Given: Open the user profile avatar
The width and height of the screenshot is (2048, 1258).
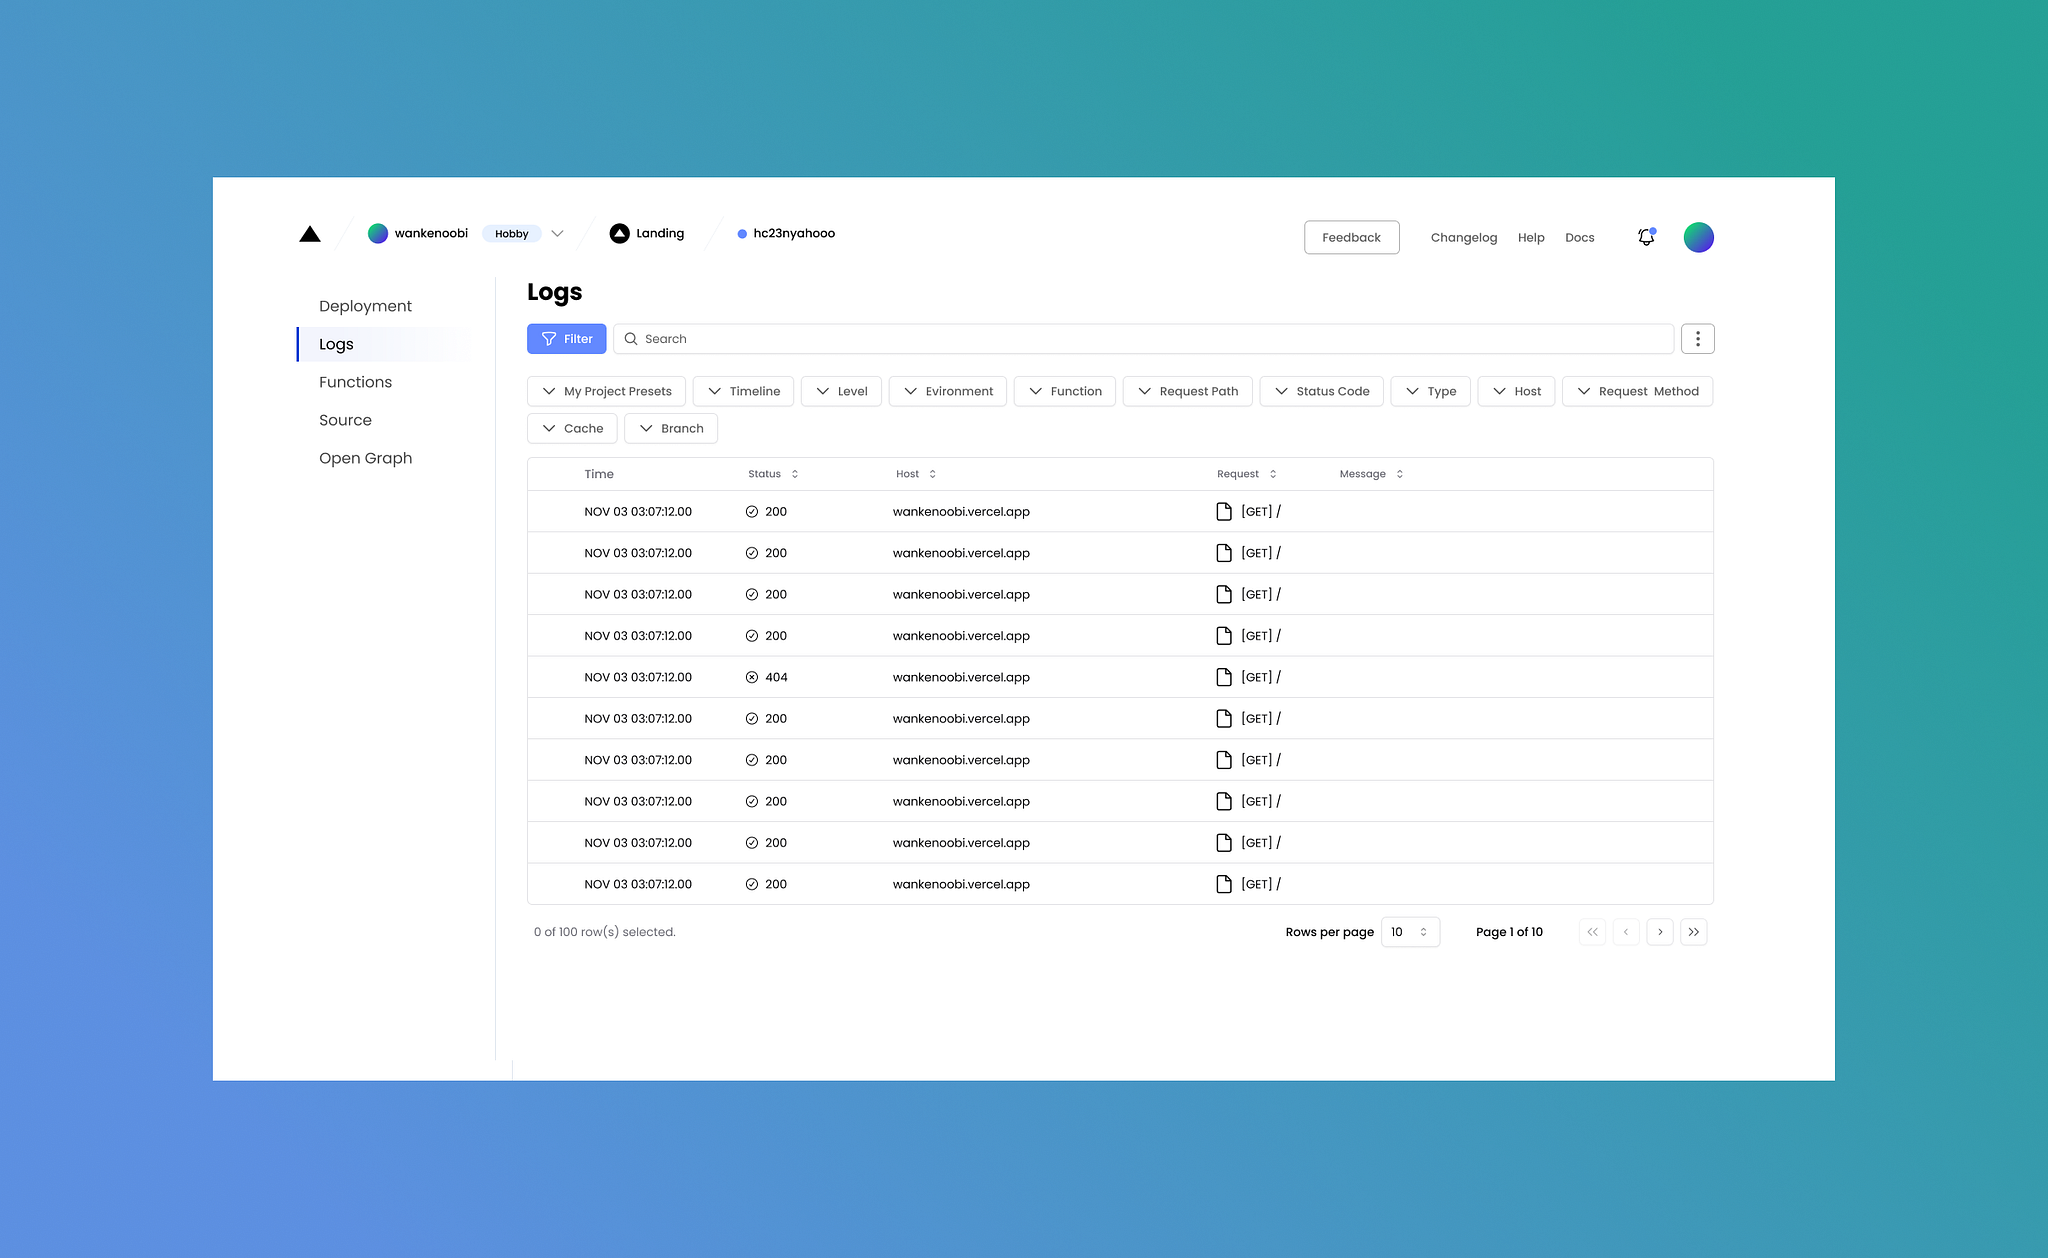Looking at the screenshot, I should coord(1699,237).
